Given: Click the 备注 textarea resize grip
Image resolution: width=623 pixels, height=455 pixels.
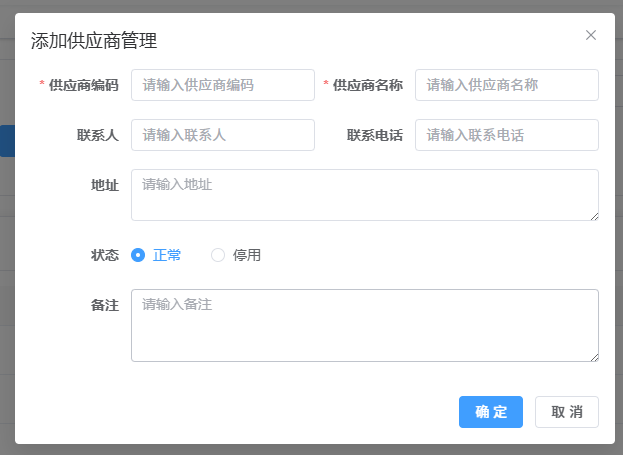Looking at the screenshot, I should pos(594,356).
